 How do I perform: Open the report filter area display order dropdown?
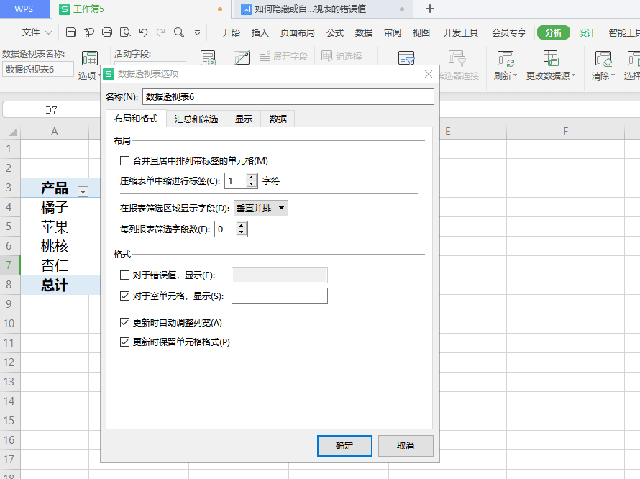261,208
